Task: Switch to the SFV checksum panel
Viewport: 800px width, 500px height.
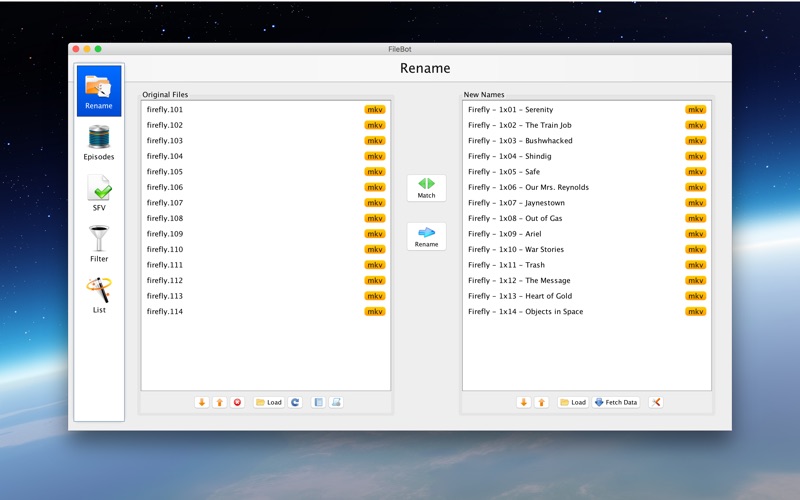Action: 99,193
